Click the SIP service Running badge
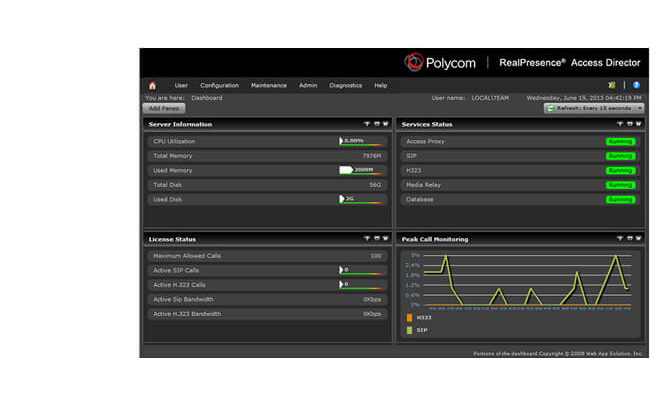The width and height of the screenshot is (650, 400). (x=621, y=156)
